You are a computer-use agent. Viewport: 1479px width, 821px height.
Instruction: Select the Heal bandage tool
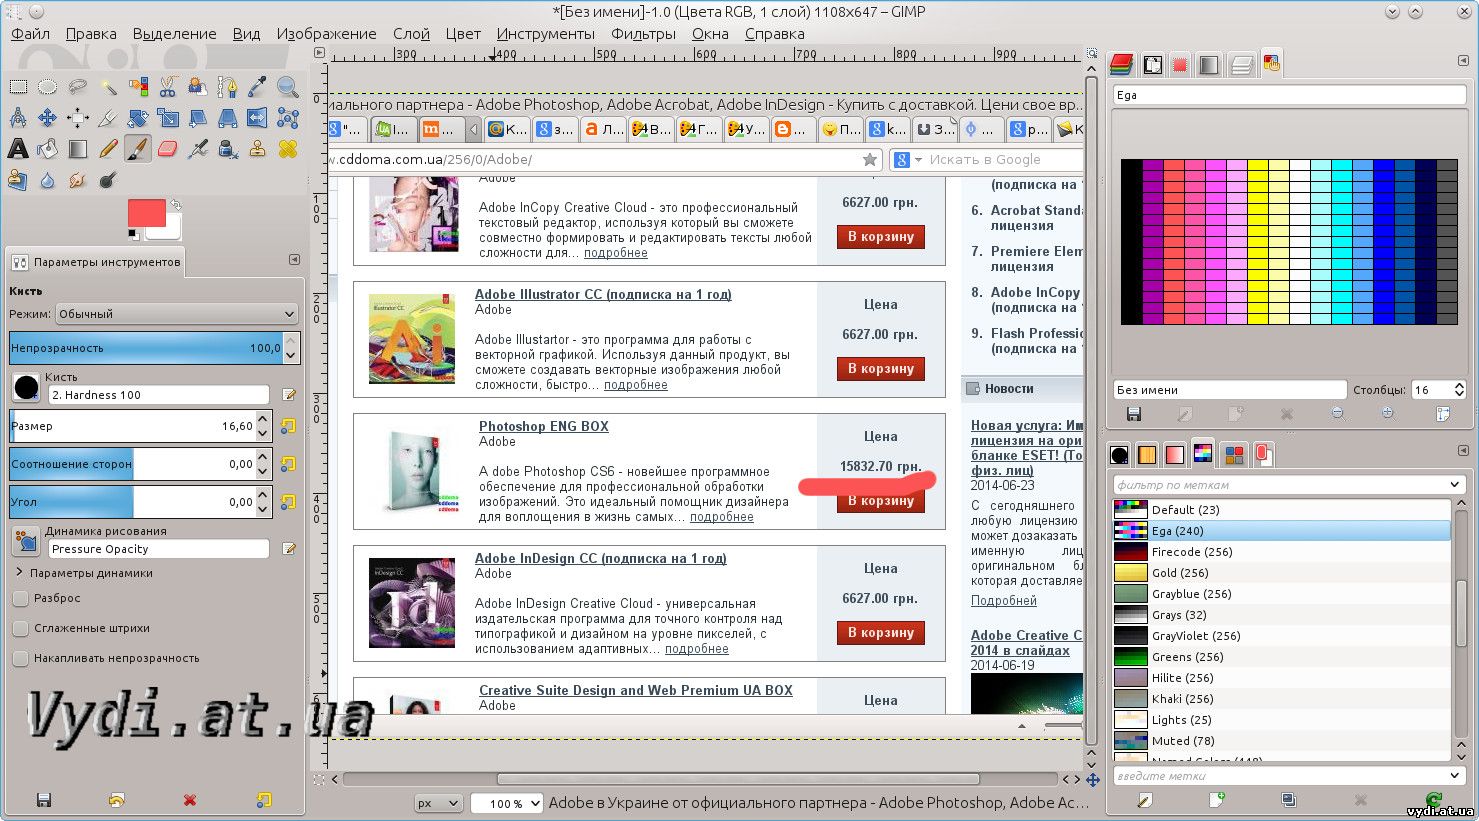288,149
